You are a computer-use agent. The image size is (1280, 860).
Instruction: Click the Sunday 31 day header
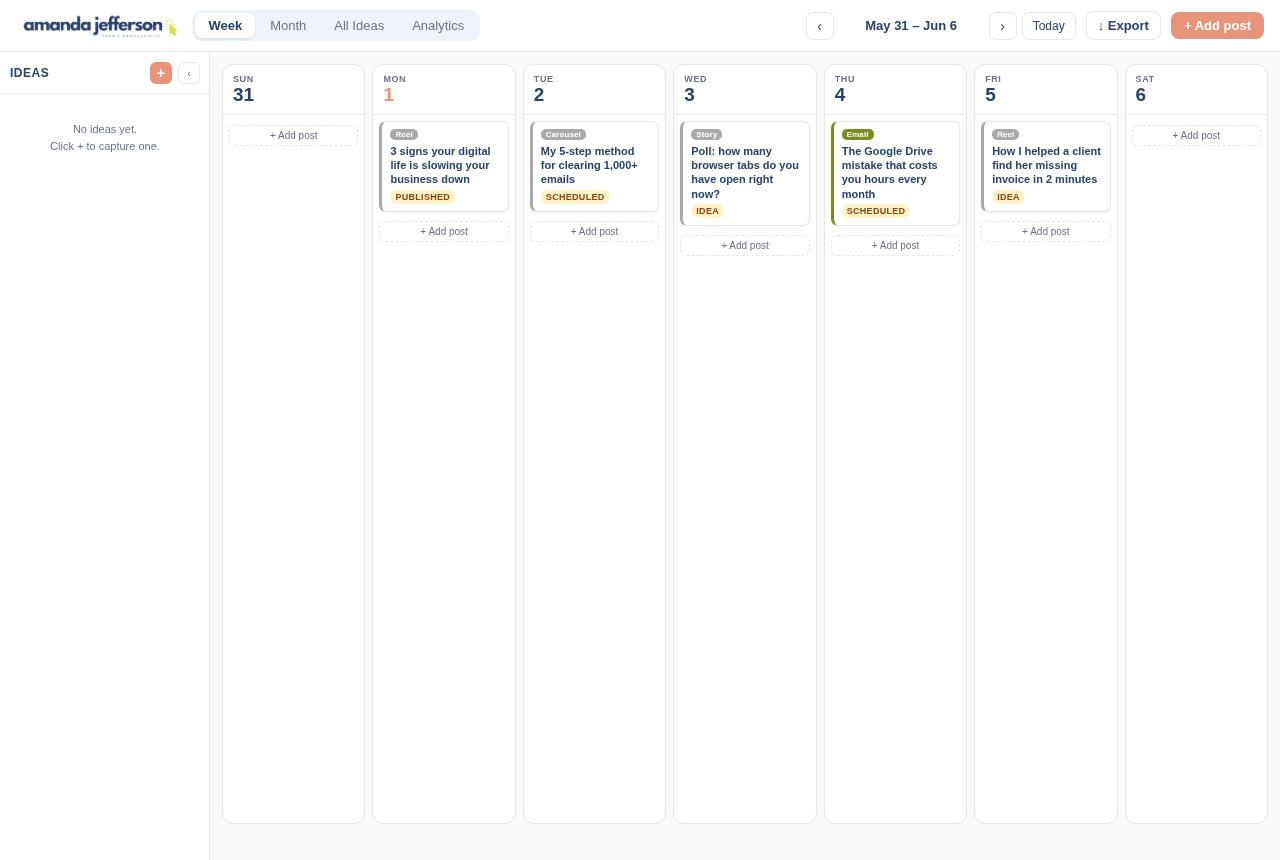[x=294, y=90]
